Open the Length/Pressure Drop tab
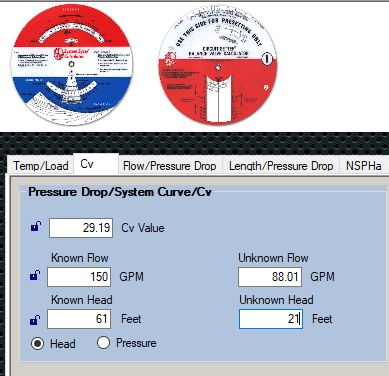The height and width of the screenshot is (376, 389). (281, 166)
